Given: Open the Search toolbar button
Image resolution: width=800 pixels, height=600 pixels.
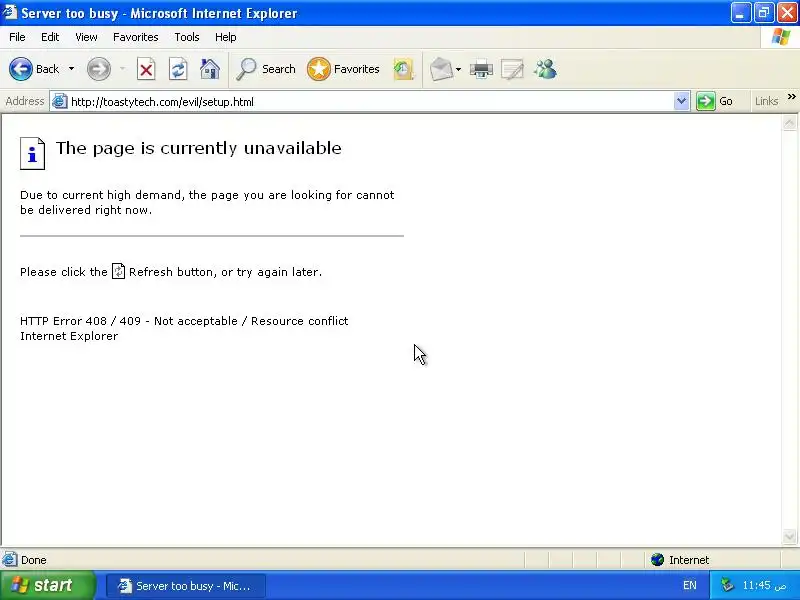Looking at the screenshot, I should [x=266, y=69].
